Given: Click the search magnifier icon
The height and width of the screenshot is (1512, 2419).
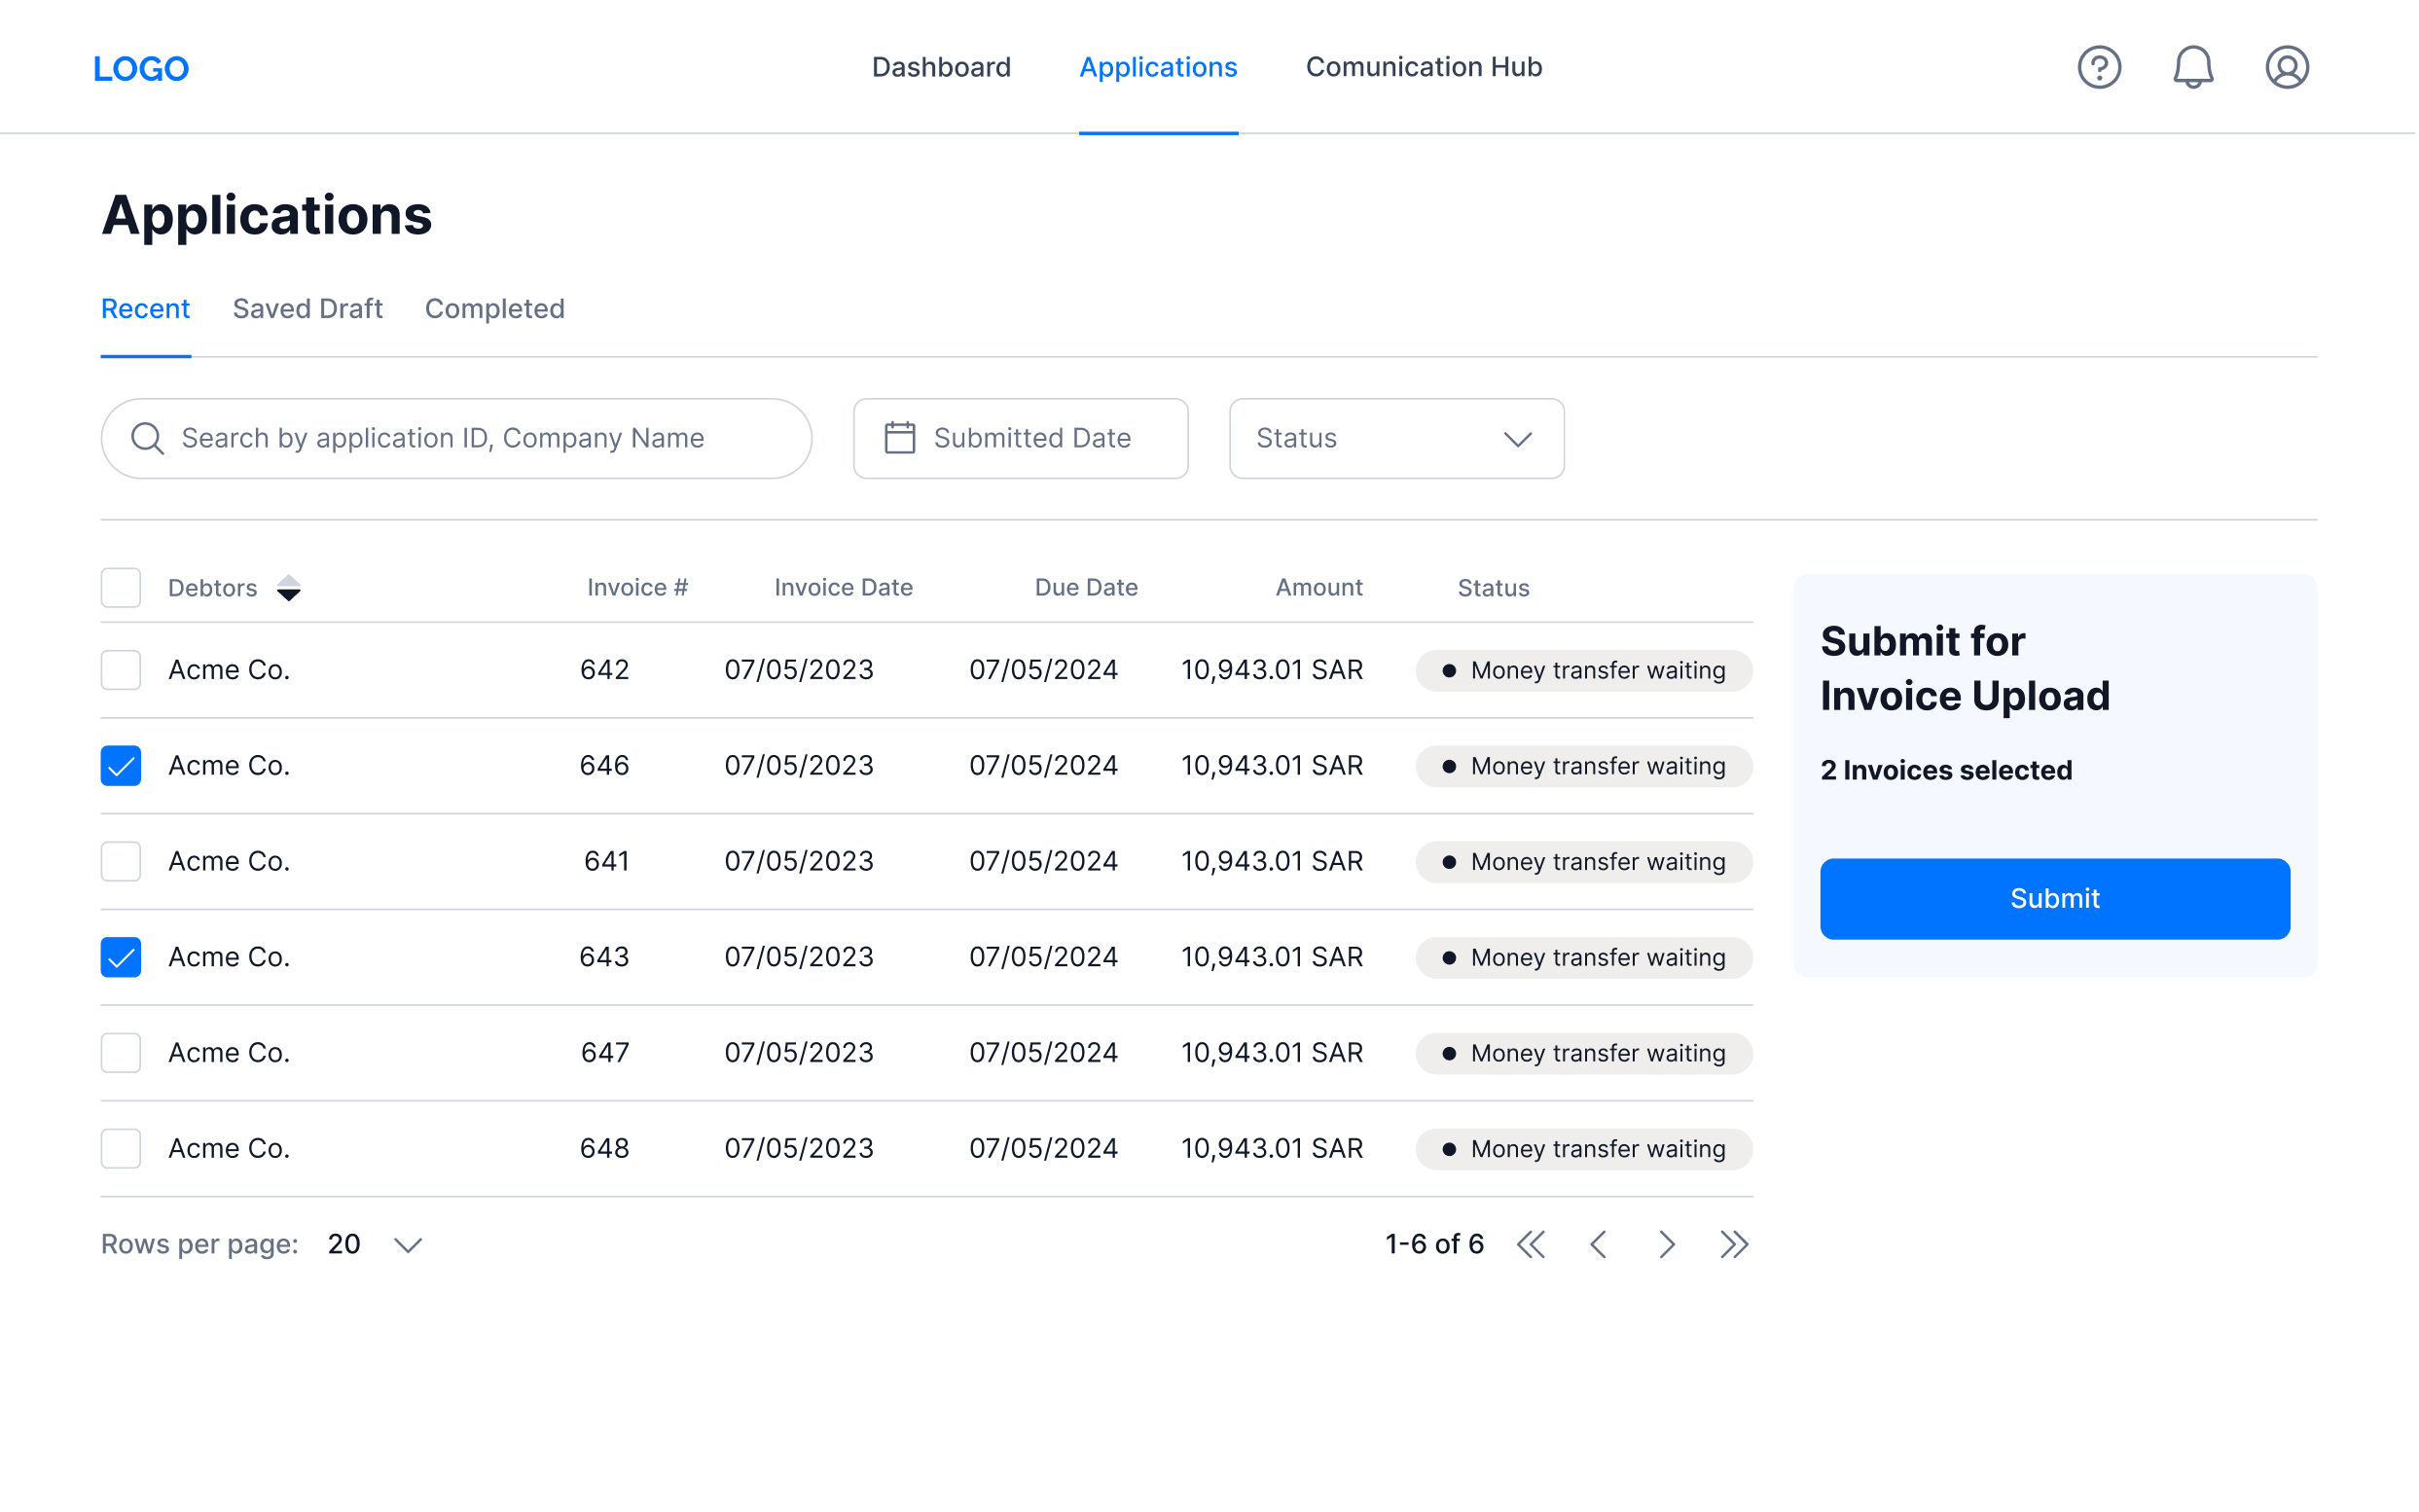Looking at the screenshot, I should click(147, 438).
